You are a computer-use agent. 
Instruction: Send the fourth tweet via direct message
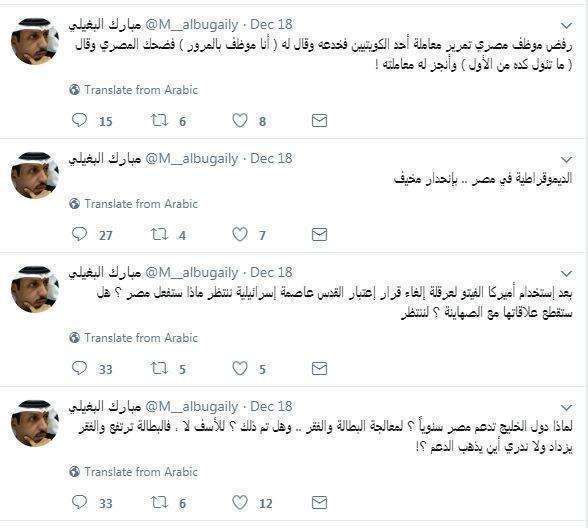pyautogui.click(x=320, y=502)
